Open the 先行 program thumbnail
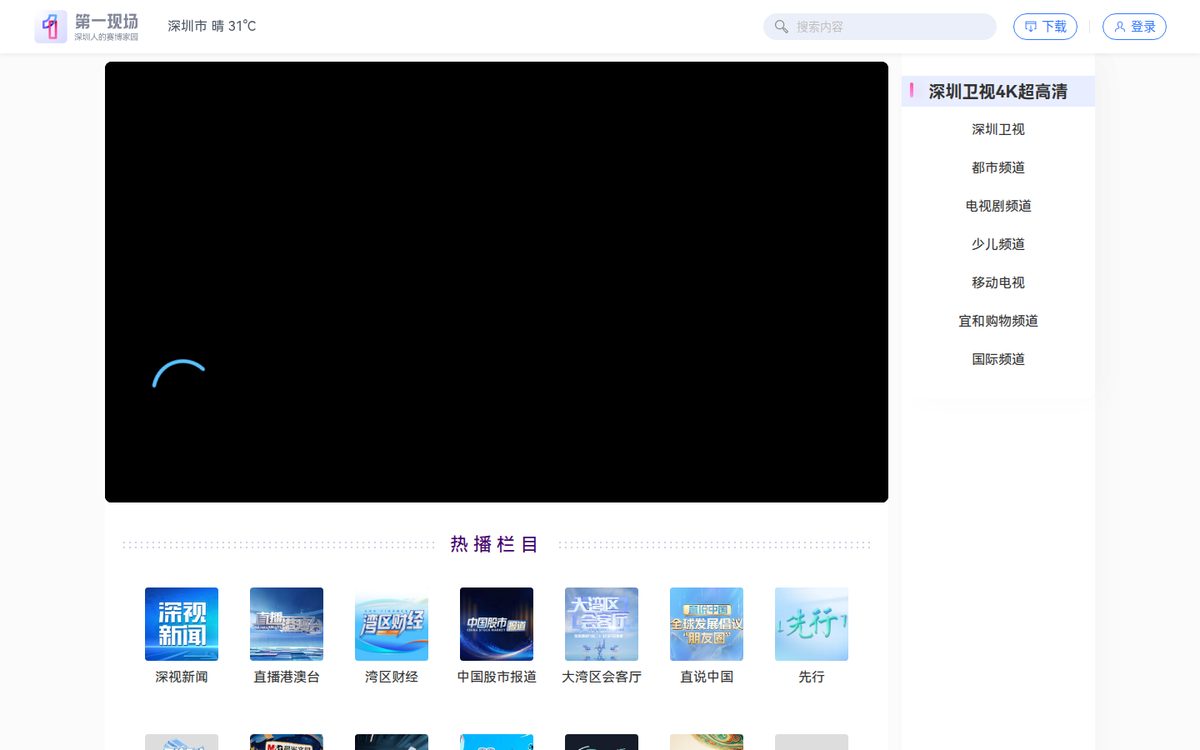Image resolution: width=1200 pixels, height=750 pixels. [811, 624]
